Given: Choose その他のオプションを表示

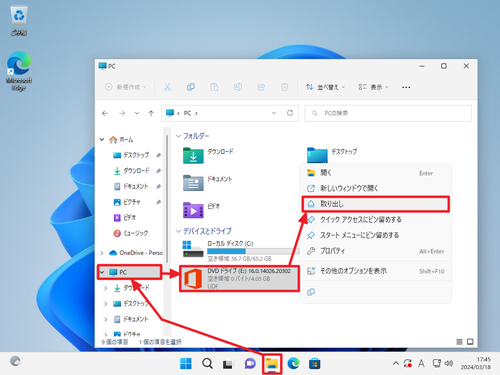Looking at the screenshot, I should tap(375, 271).
